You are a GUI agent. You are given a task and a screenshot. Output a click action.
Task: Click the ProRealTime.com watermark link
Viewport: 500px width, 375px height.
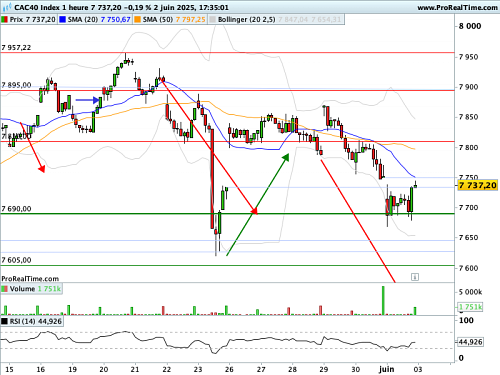coord(30,279)
